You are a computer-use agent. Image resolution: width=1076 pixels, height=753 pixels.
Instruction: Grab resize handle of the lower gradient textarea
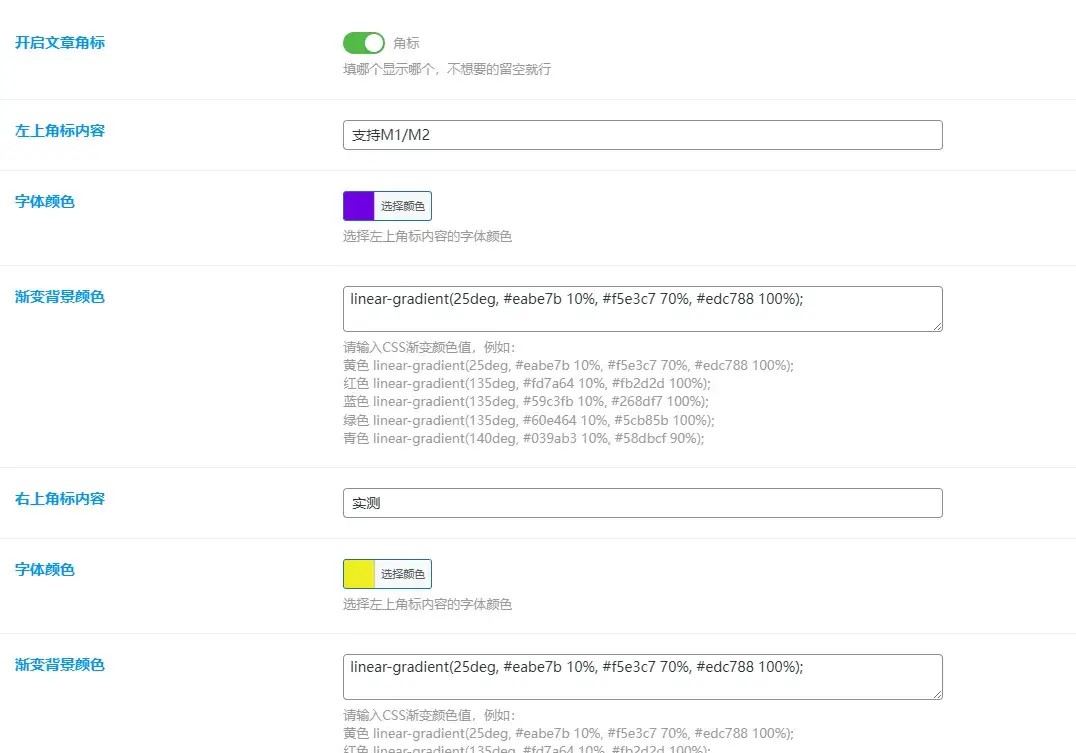(x=937, y=694)
